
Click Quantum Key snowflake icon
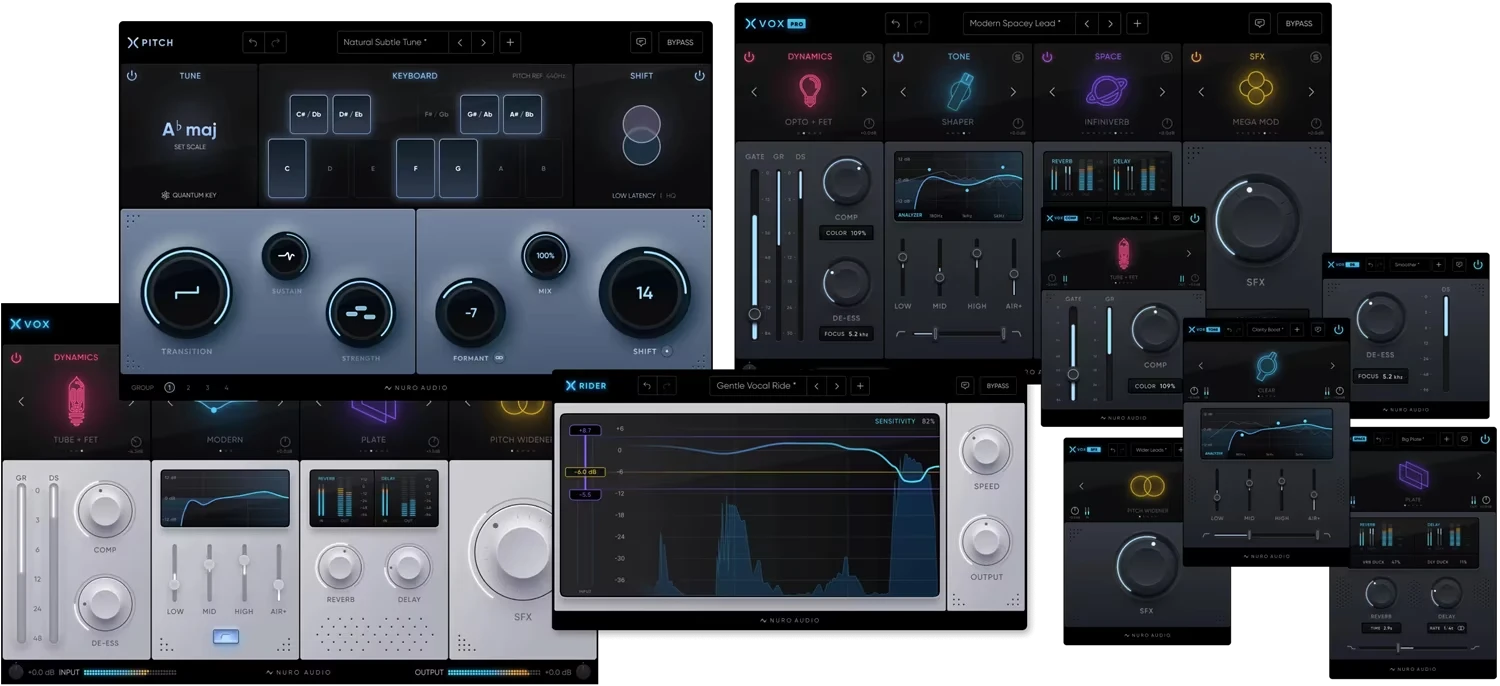[166, 195]
